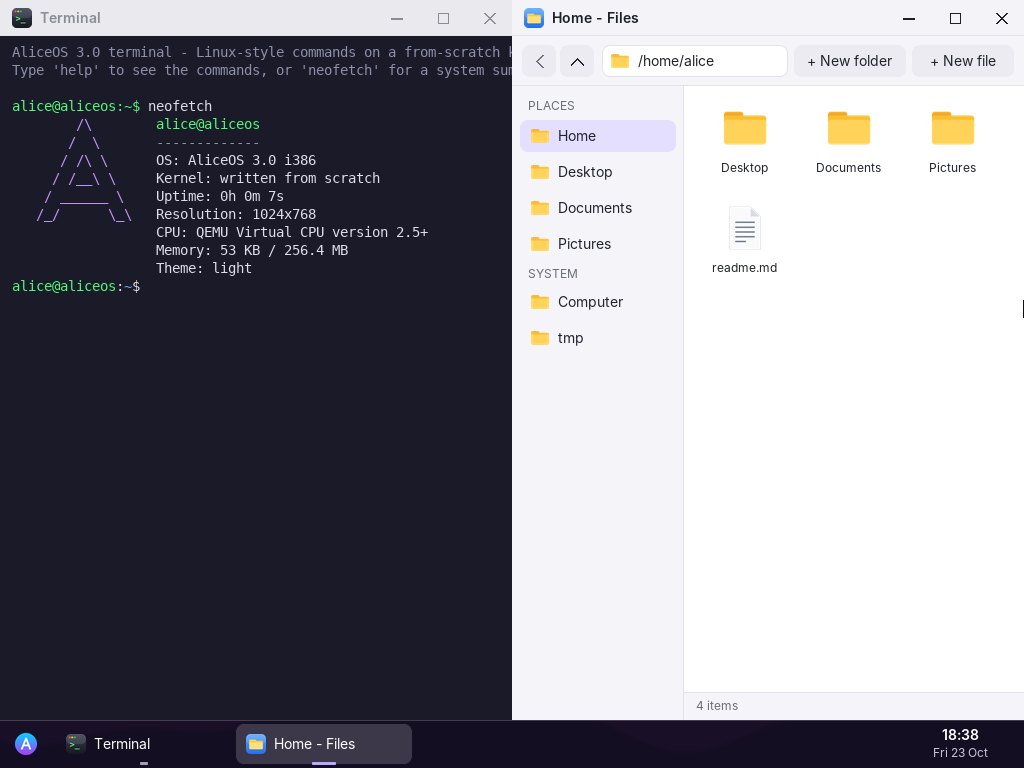This screenshot has height=768, width=1024.
Task: Open Computer in the System sidebar
Action: tap(598, 302)
